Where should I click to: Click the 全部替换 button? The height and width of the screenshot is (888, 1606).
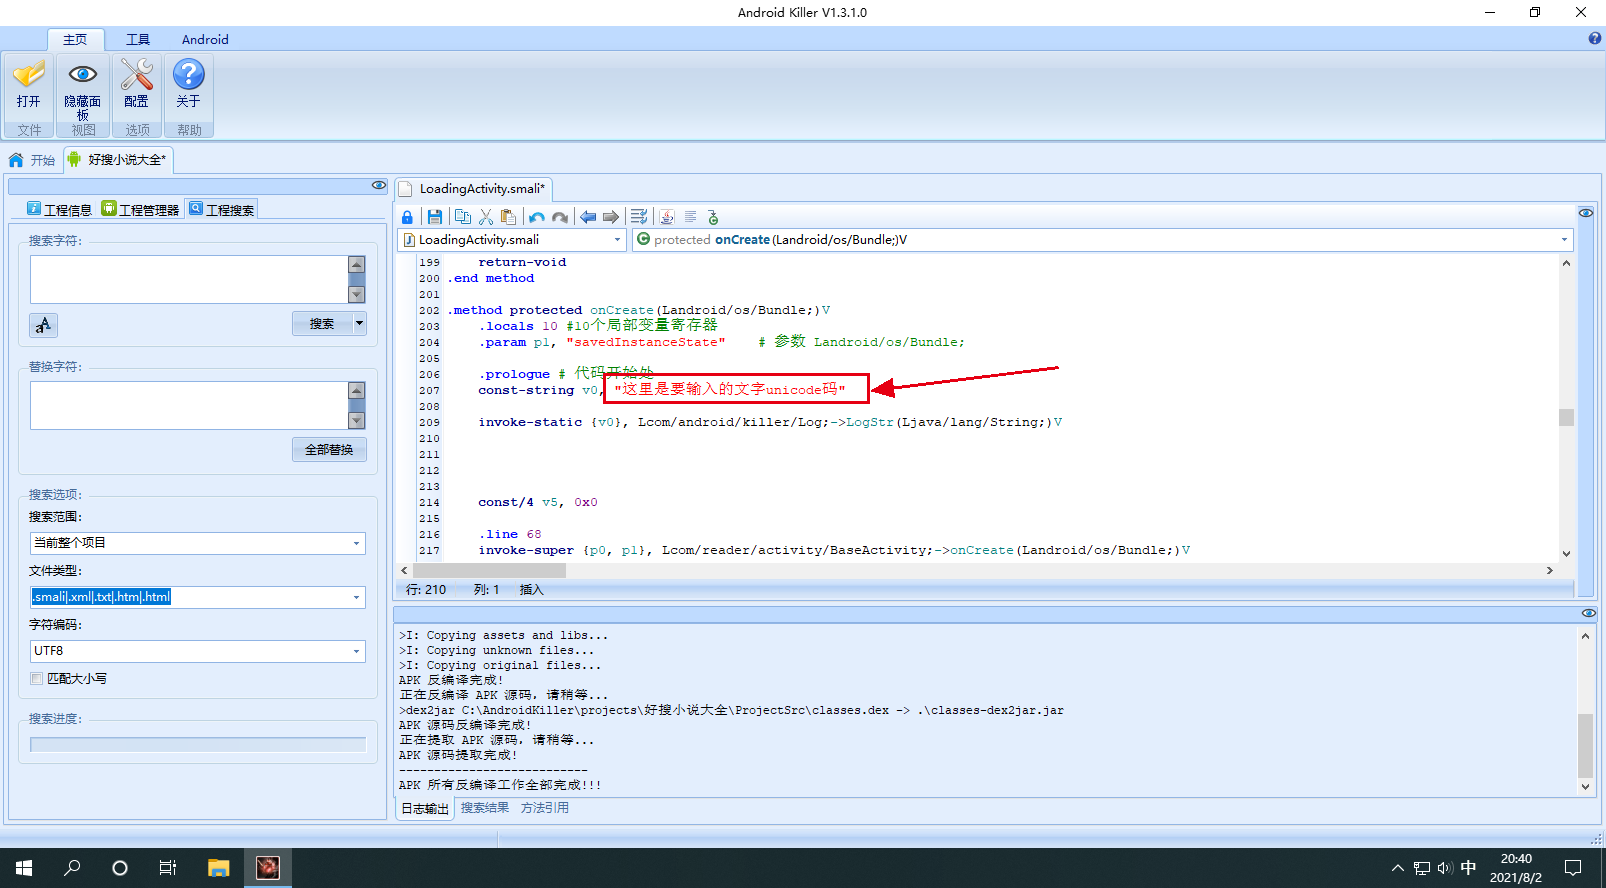pos(329,450)
